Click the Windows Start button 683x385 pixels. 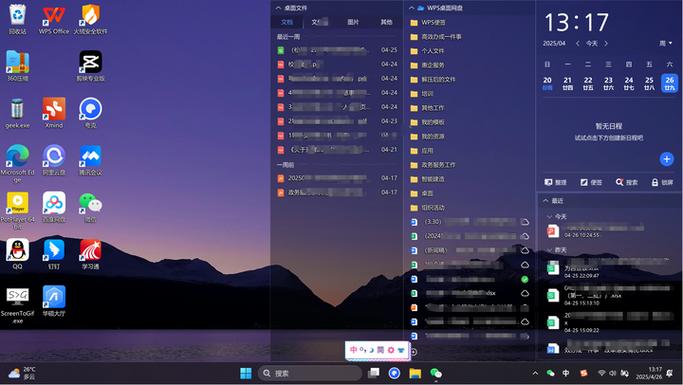point(246,373)
